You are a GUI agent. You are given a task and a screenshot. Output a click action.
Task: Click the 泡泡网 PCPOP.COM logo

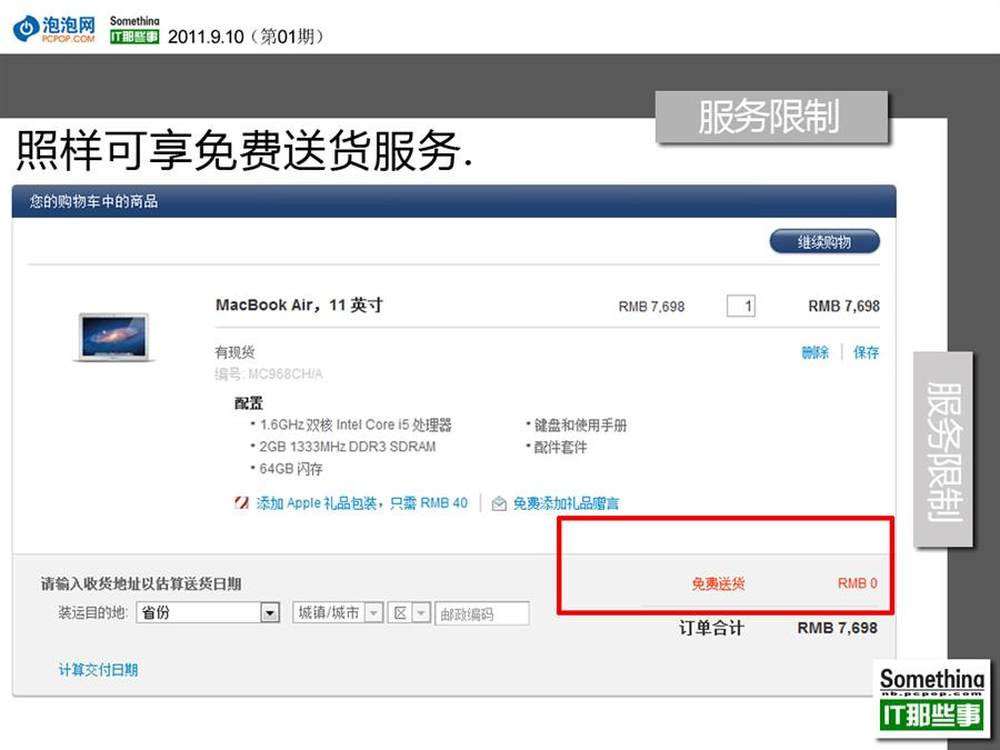[x=55, y=29]
